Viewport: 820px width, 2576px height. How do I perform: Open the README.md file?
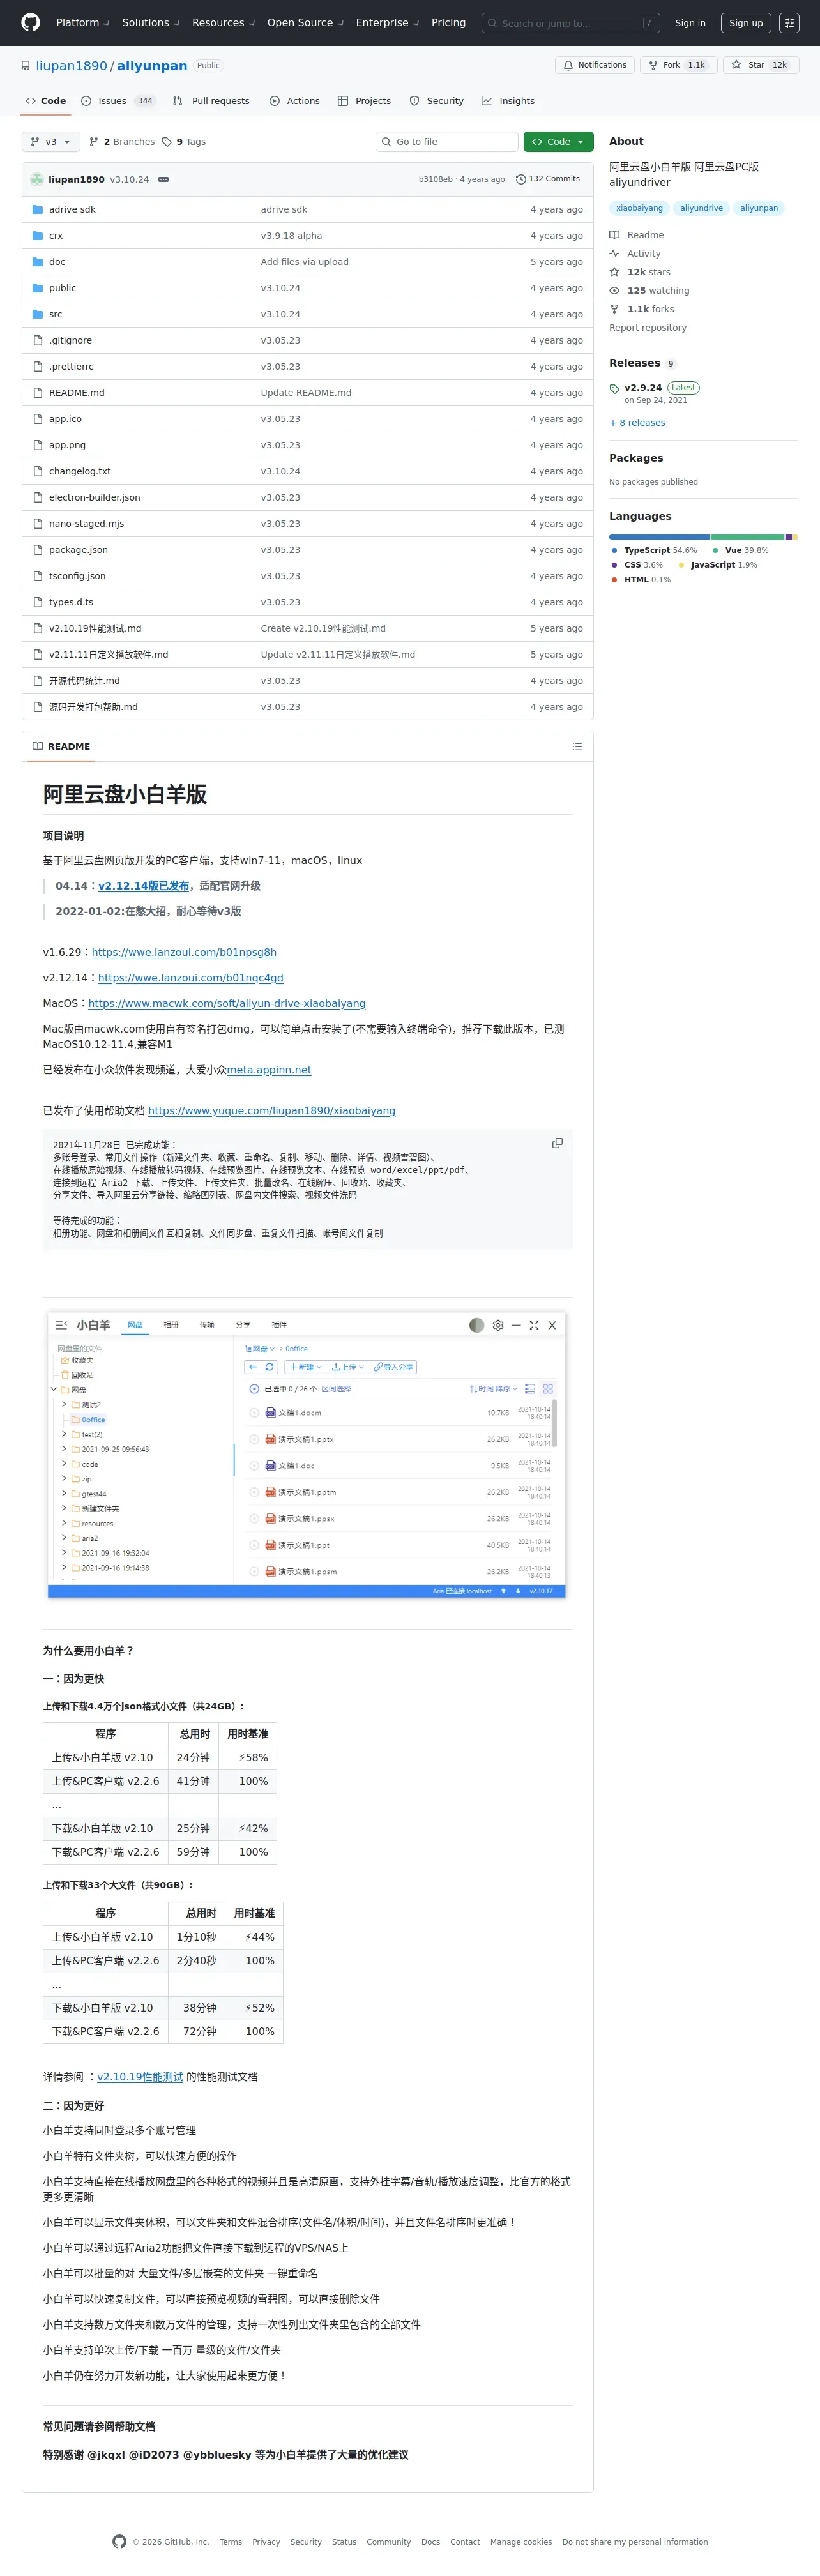76,393
